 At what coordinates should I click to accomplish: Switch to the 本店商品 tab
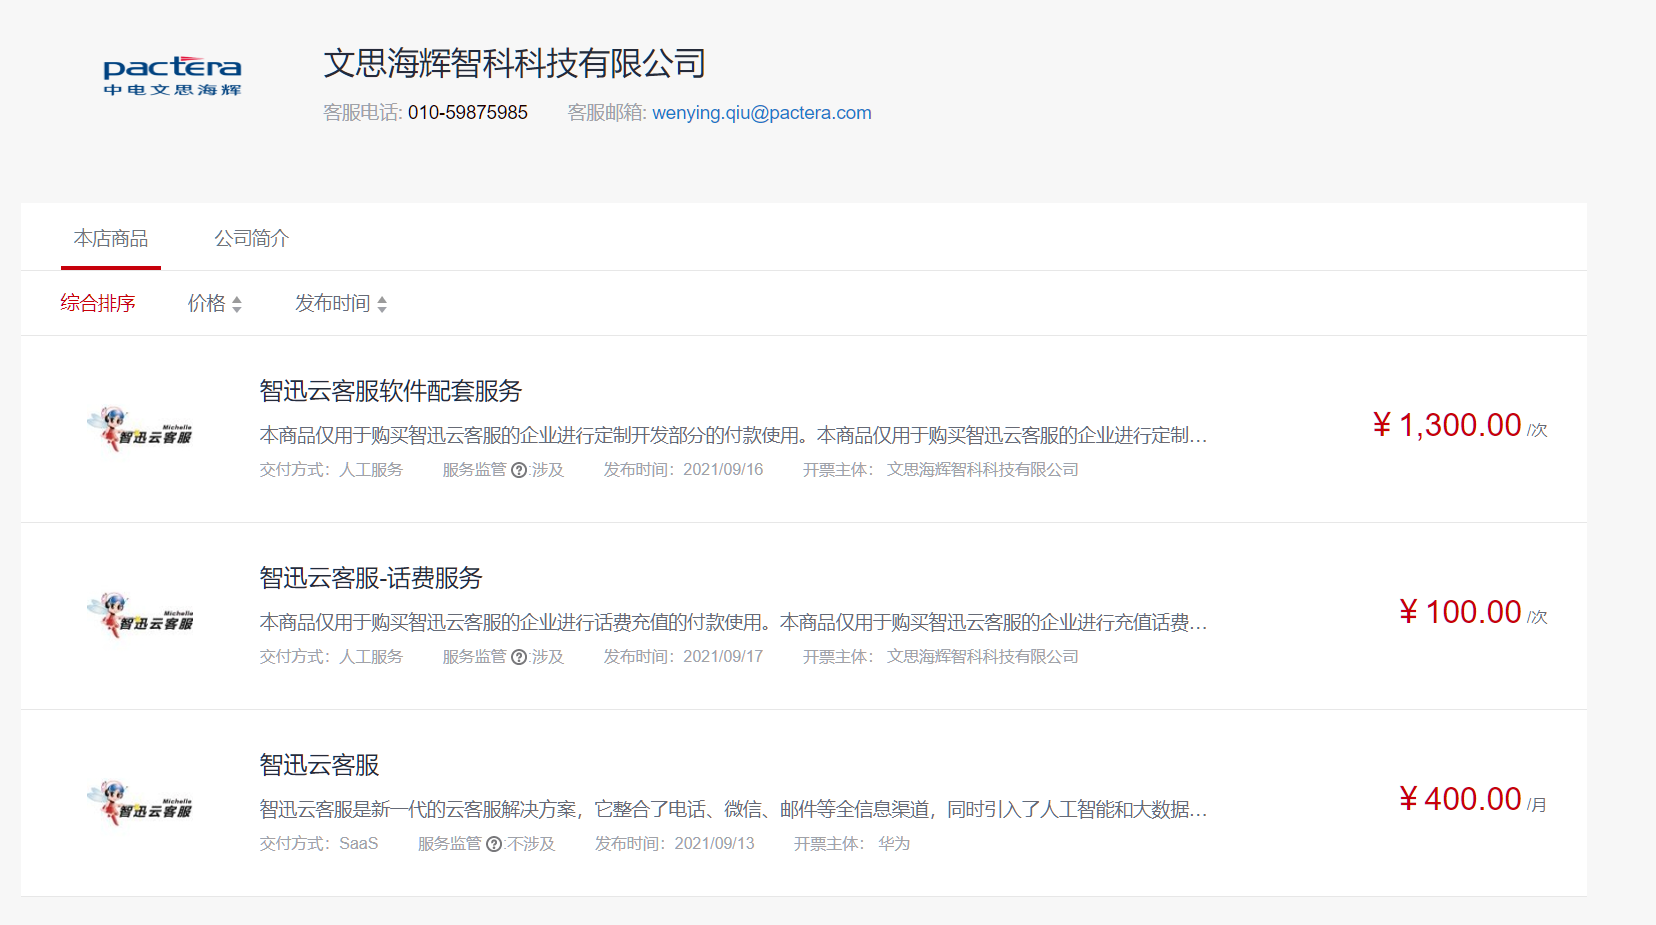(111, 238)
